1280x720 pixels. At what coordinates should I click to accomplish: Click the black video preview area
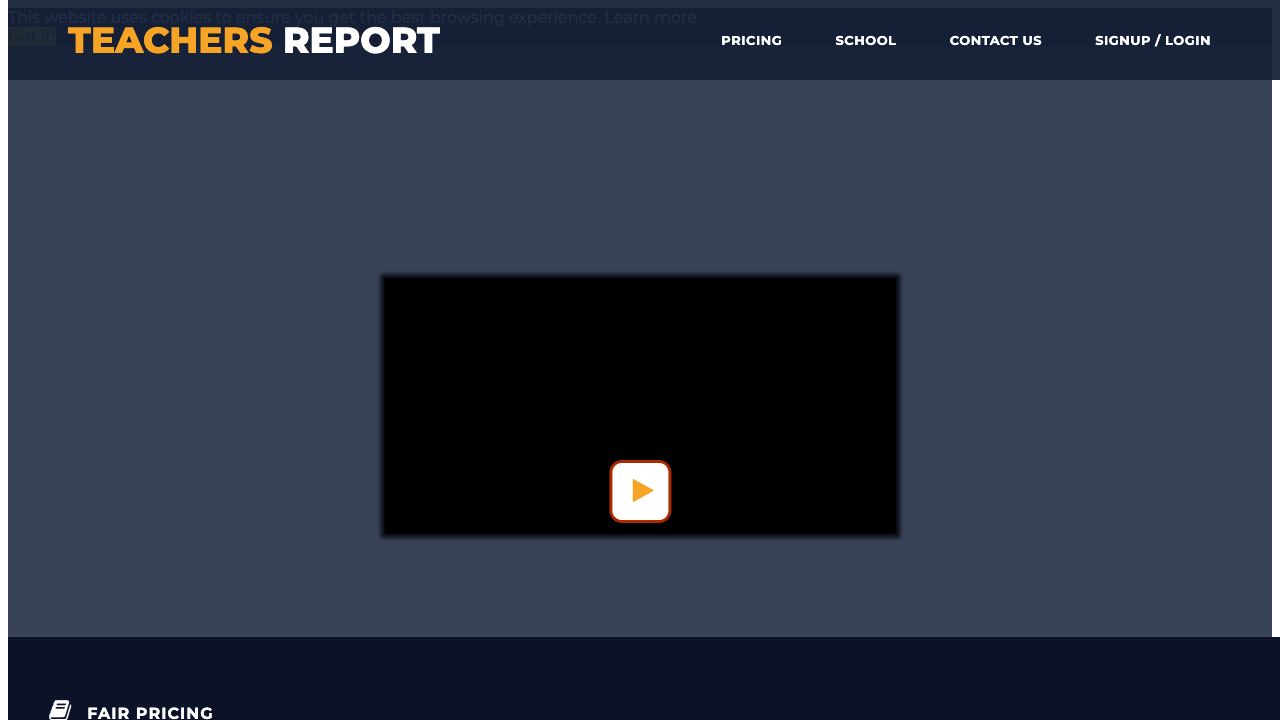coord(640,370)
